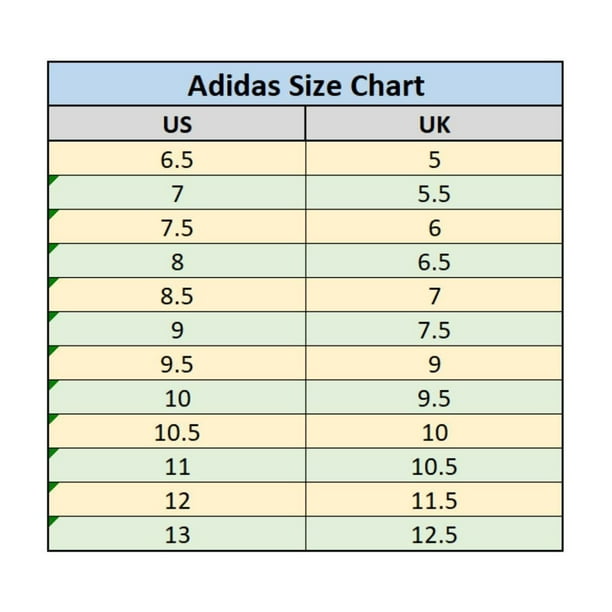This screenshot has width=612, height=612.
Task: Click the UK size 11.5 cell
Action: coord(434,500)
